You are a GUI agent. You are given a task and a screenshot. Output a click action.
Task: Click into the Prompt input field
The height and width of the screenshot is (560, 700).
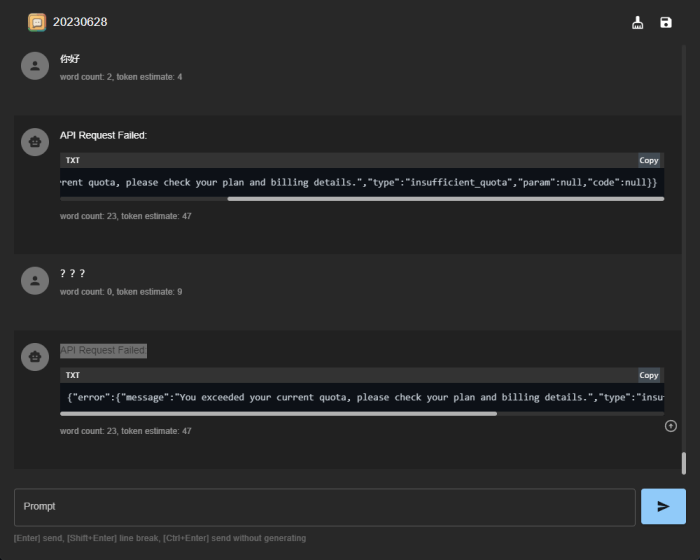pos(325,507)
